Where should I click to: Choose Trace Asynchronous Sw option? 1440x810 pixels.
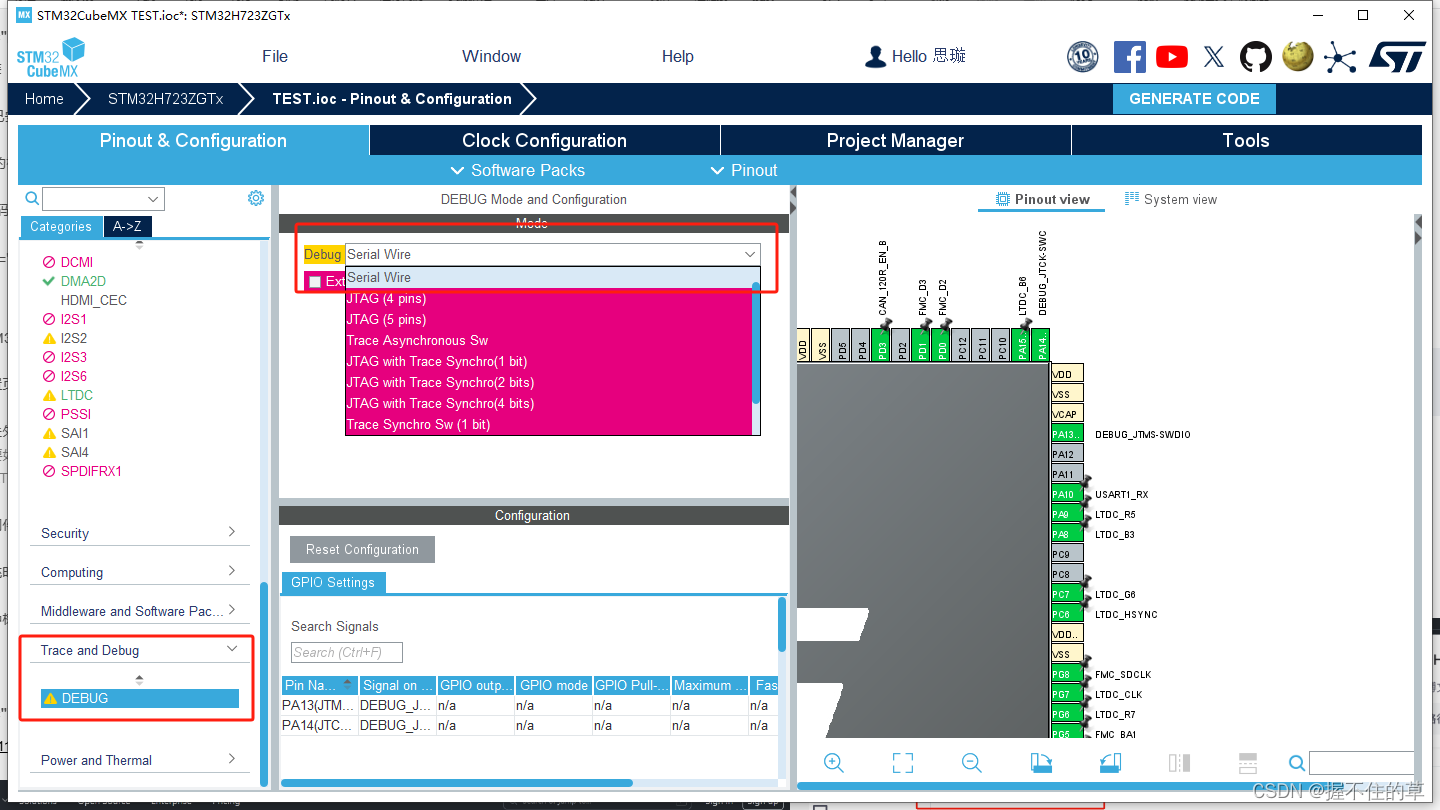tap(548, 340)
